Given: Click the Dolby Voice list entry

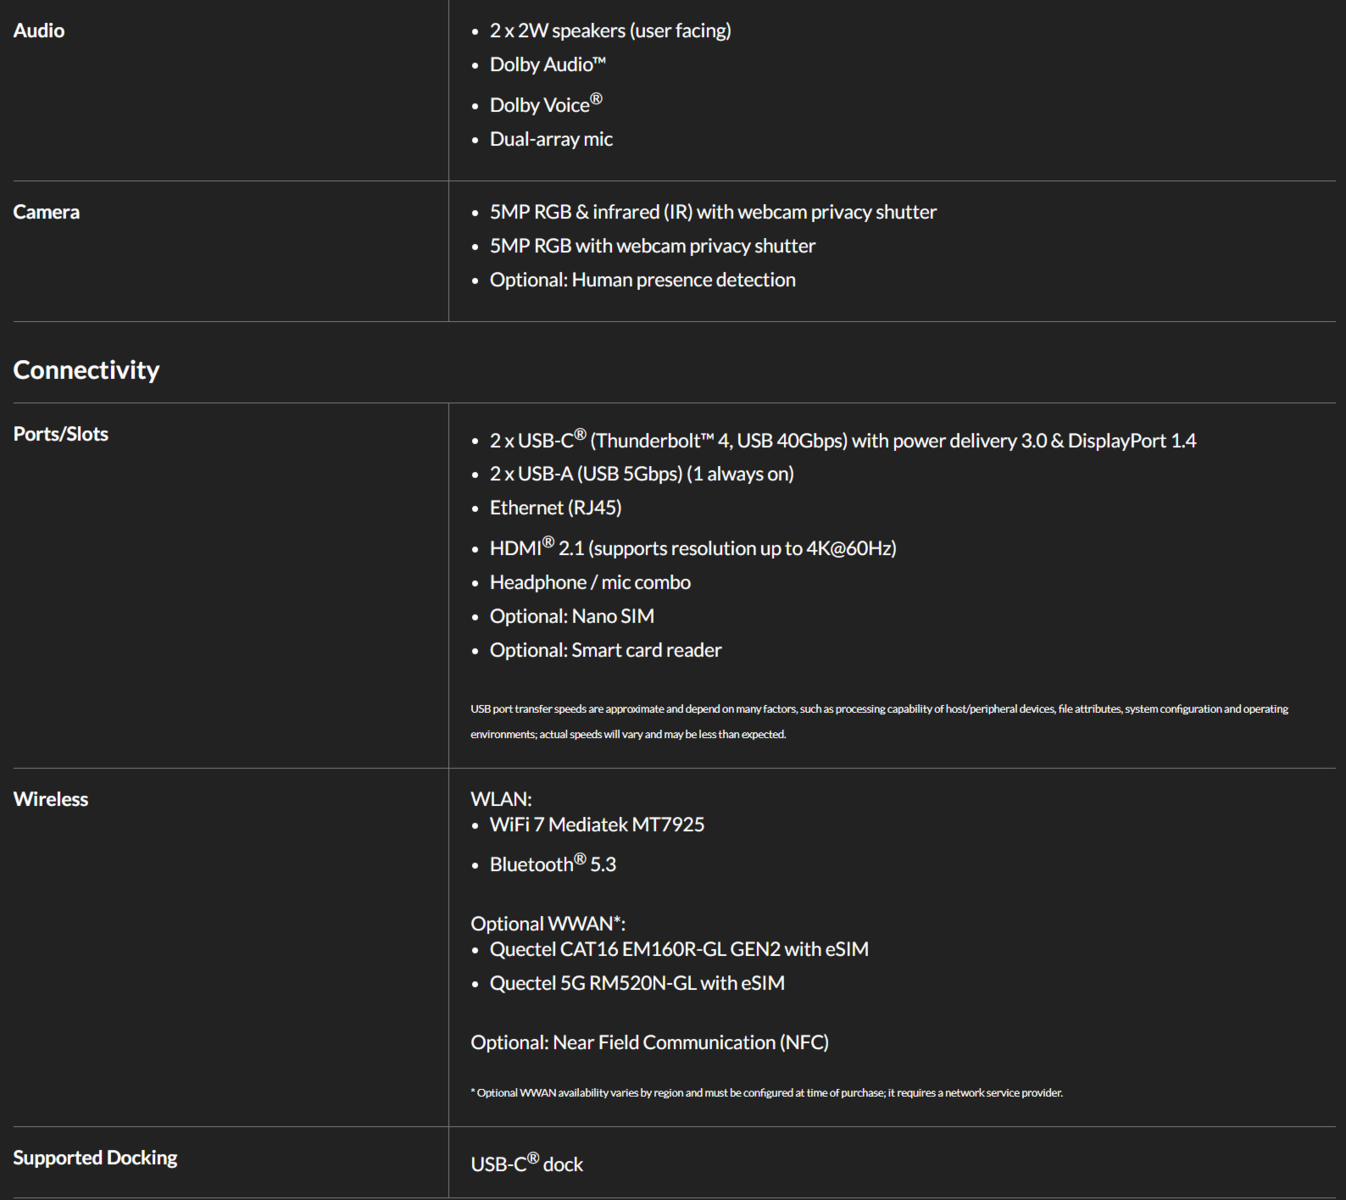Looking at the screenshot, I should point(545,105).
